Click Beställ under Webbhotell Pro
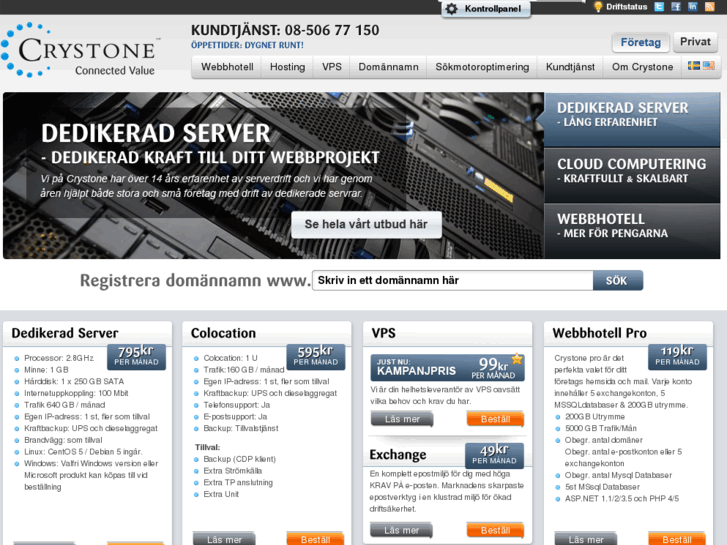727x545 pixels. click(677, 539)
